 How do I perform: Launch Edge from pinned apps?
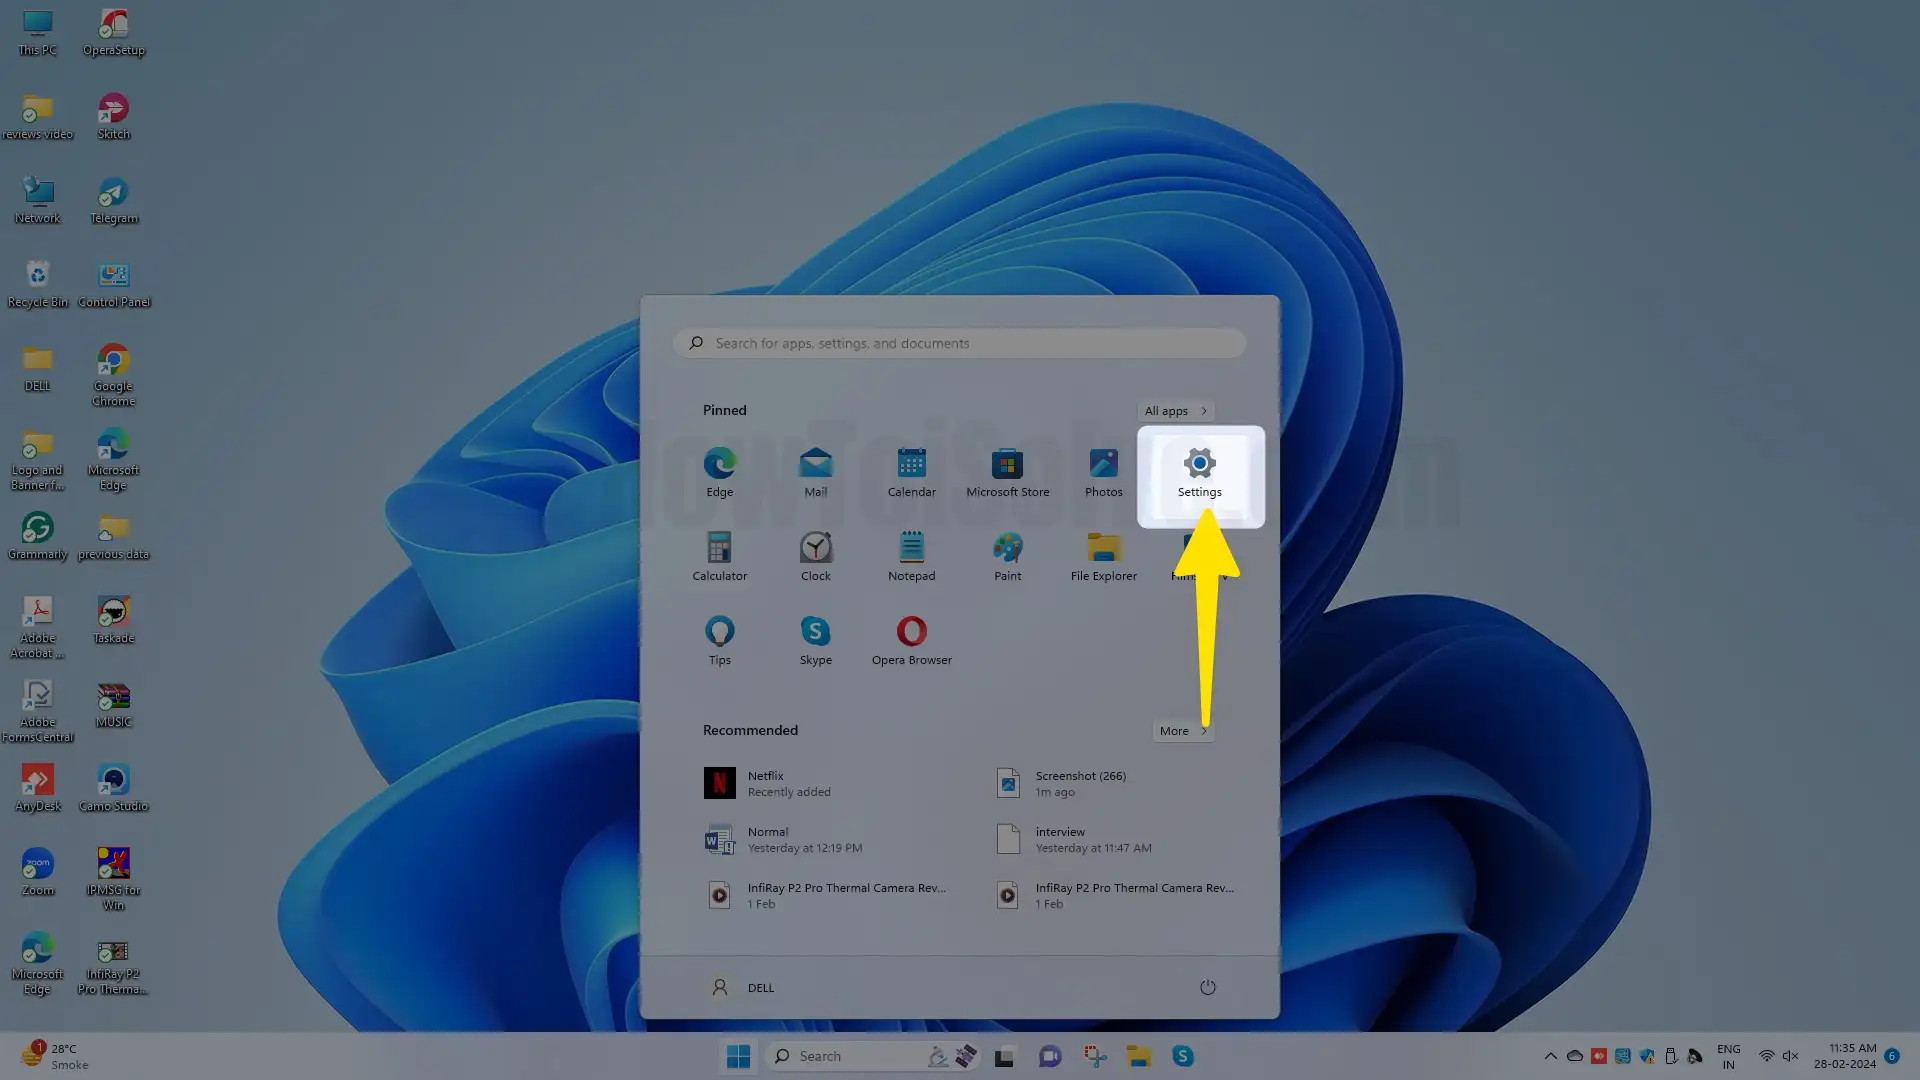[719, 472]
